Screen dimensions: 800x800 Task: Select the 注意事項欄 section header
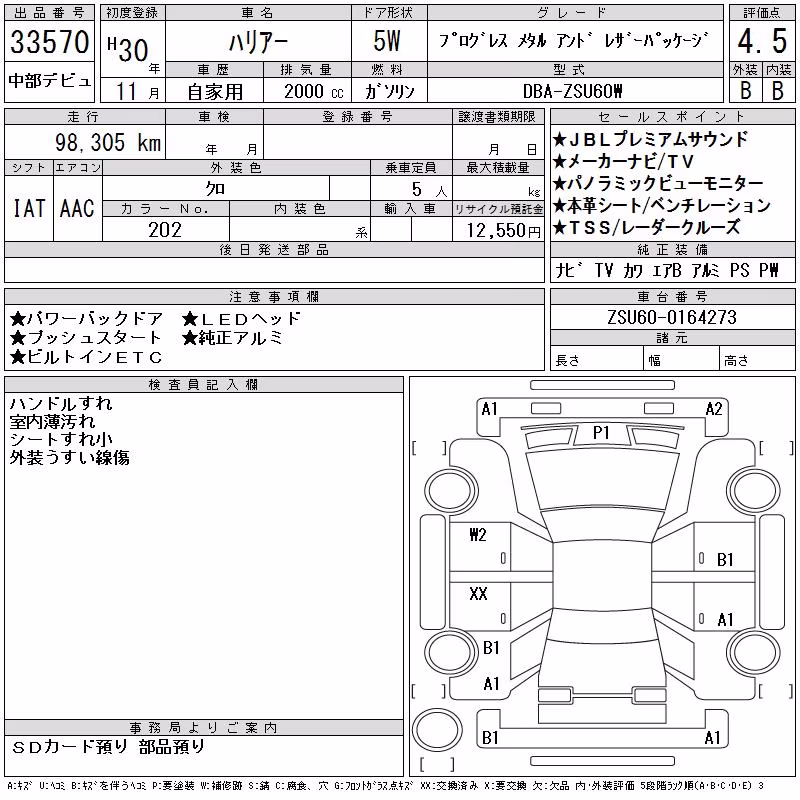[x=274, y=296]
